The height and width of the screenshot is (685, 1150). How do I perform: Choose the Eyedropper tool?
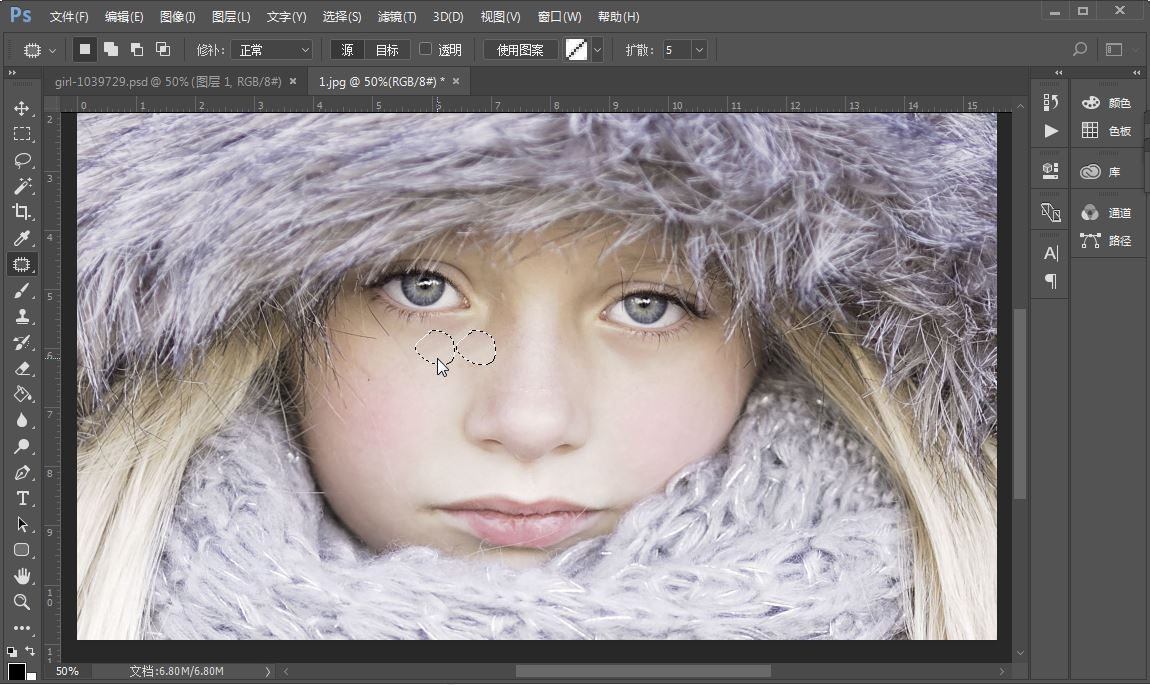[21, 238]
